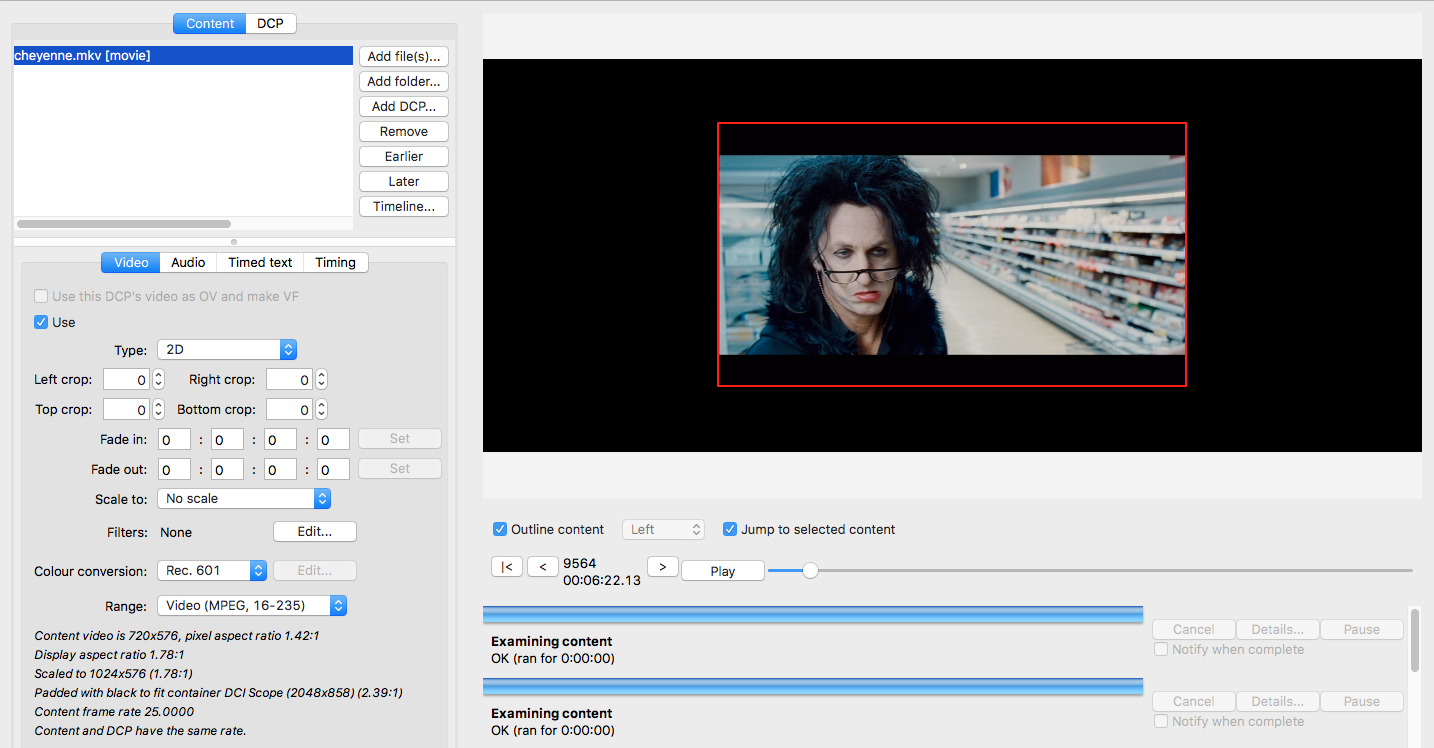Select the Video tab
This screenshot has width=1434, height=748.
131,262
